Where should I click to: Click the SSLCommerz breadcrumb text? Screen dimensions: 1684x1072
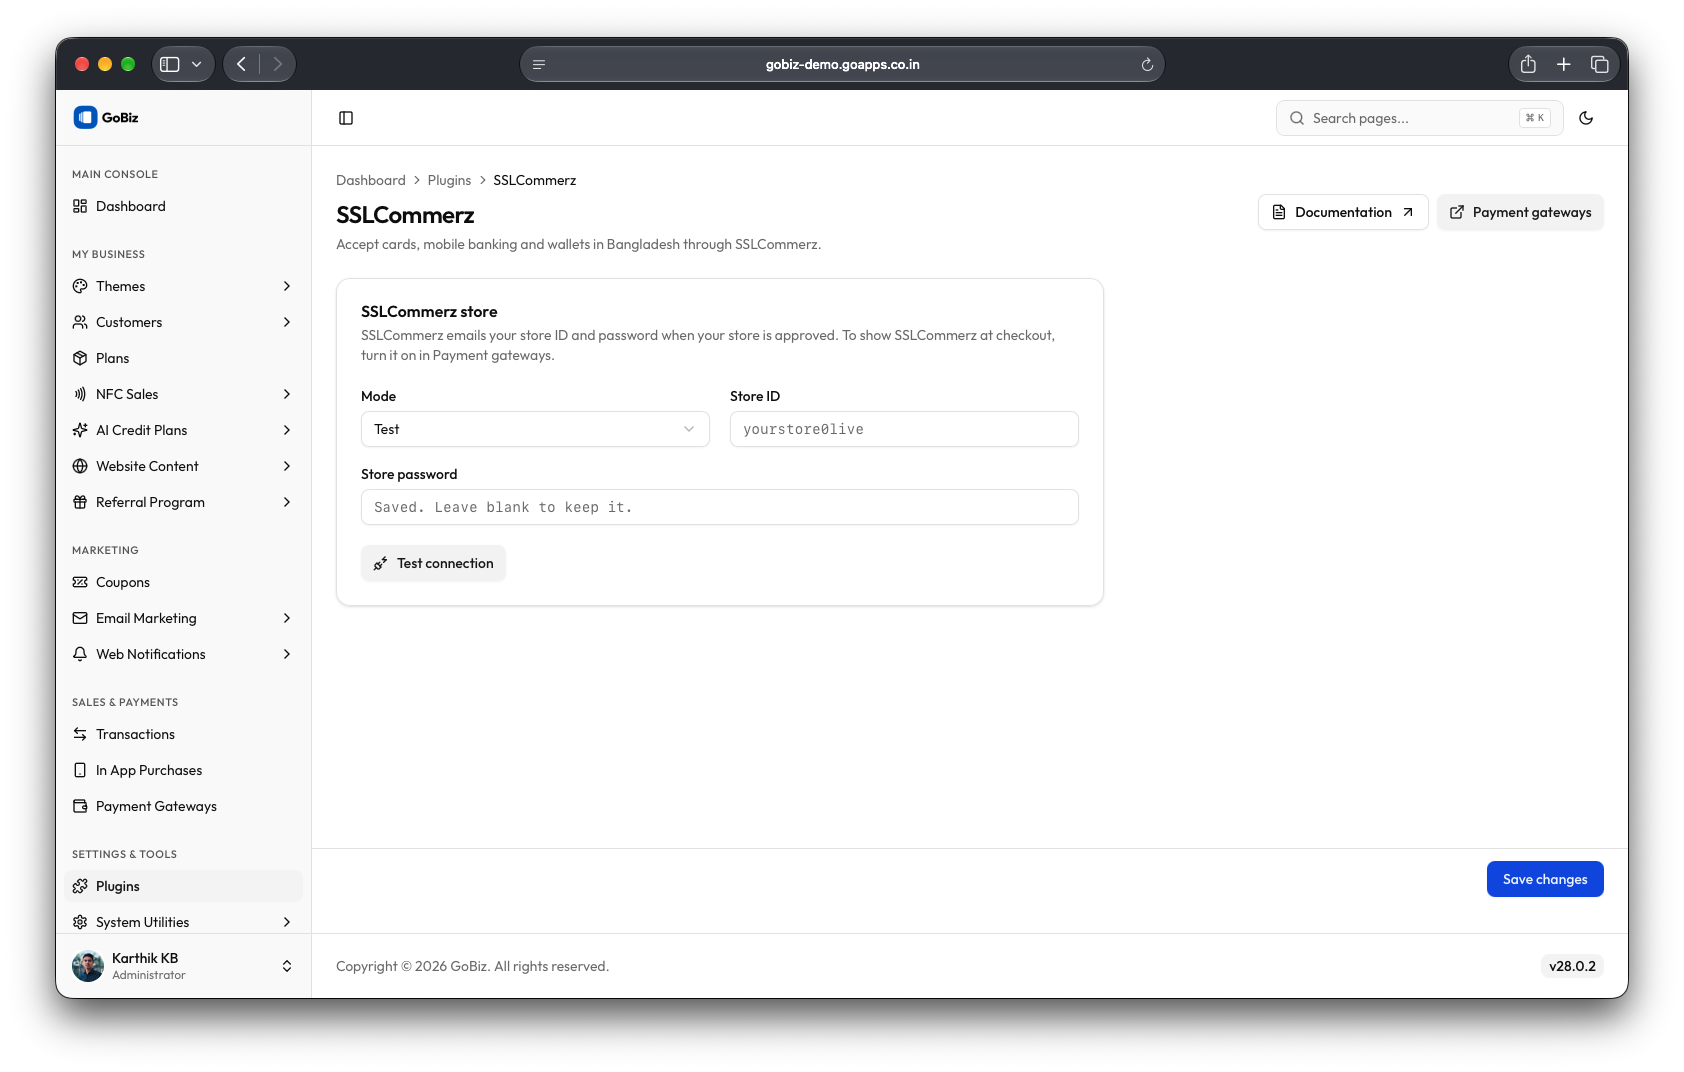[535, 180]
